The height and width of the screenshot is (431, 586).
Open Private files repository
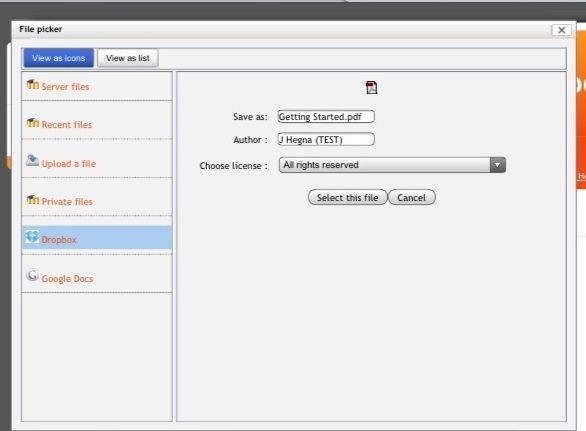pos(67,202)
